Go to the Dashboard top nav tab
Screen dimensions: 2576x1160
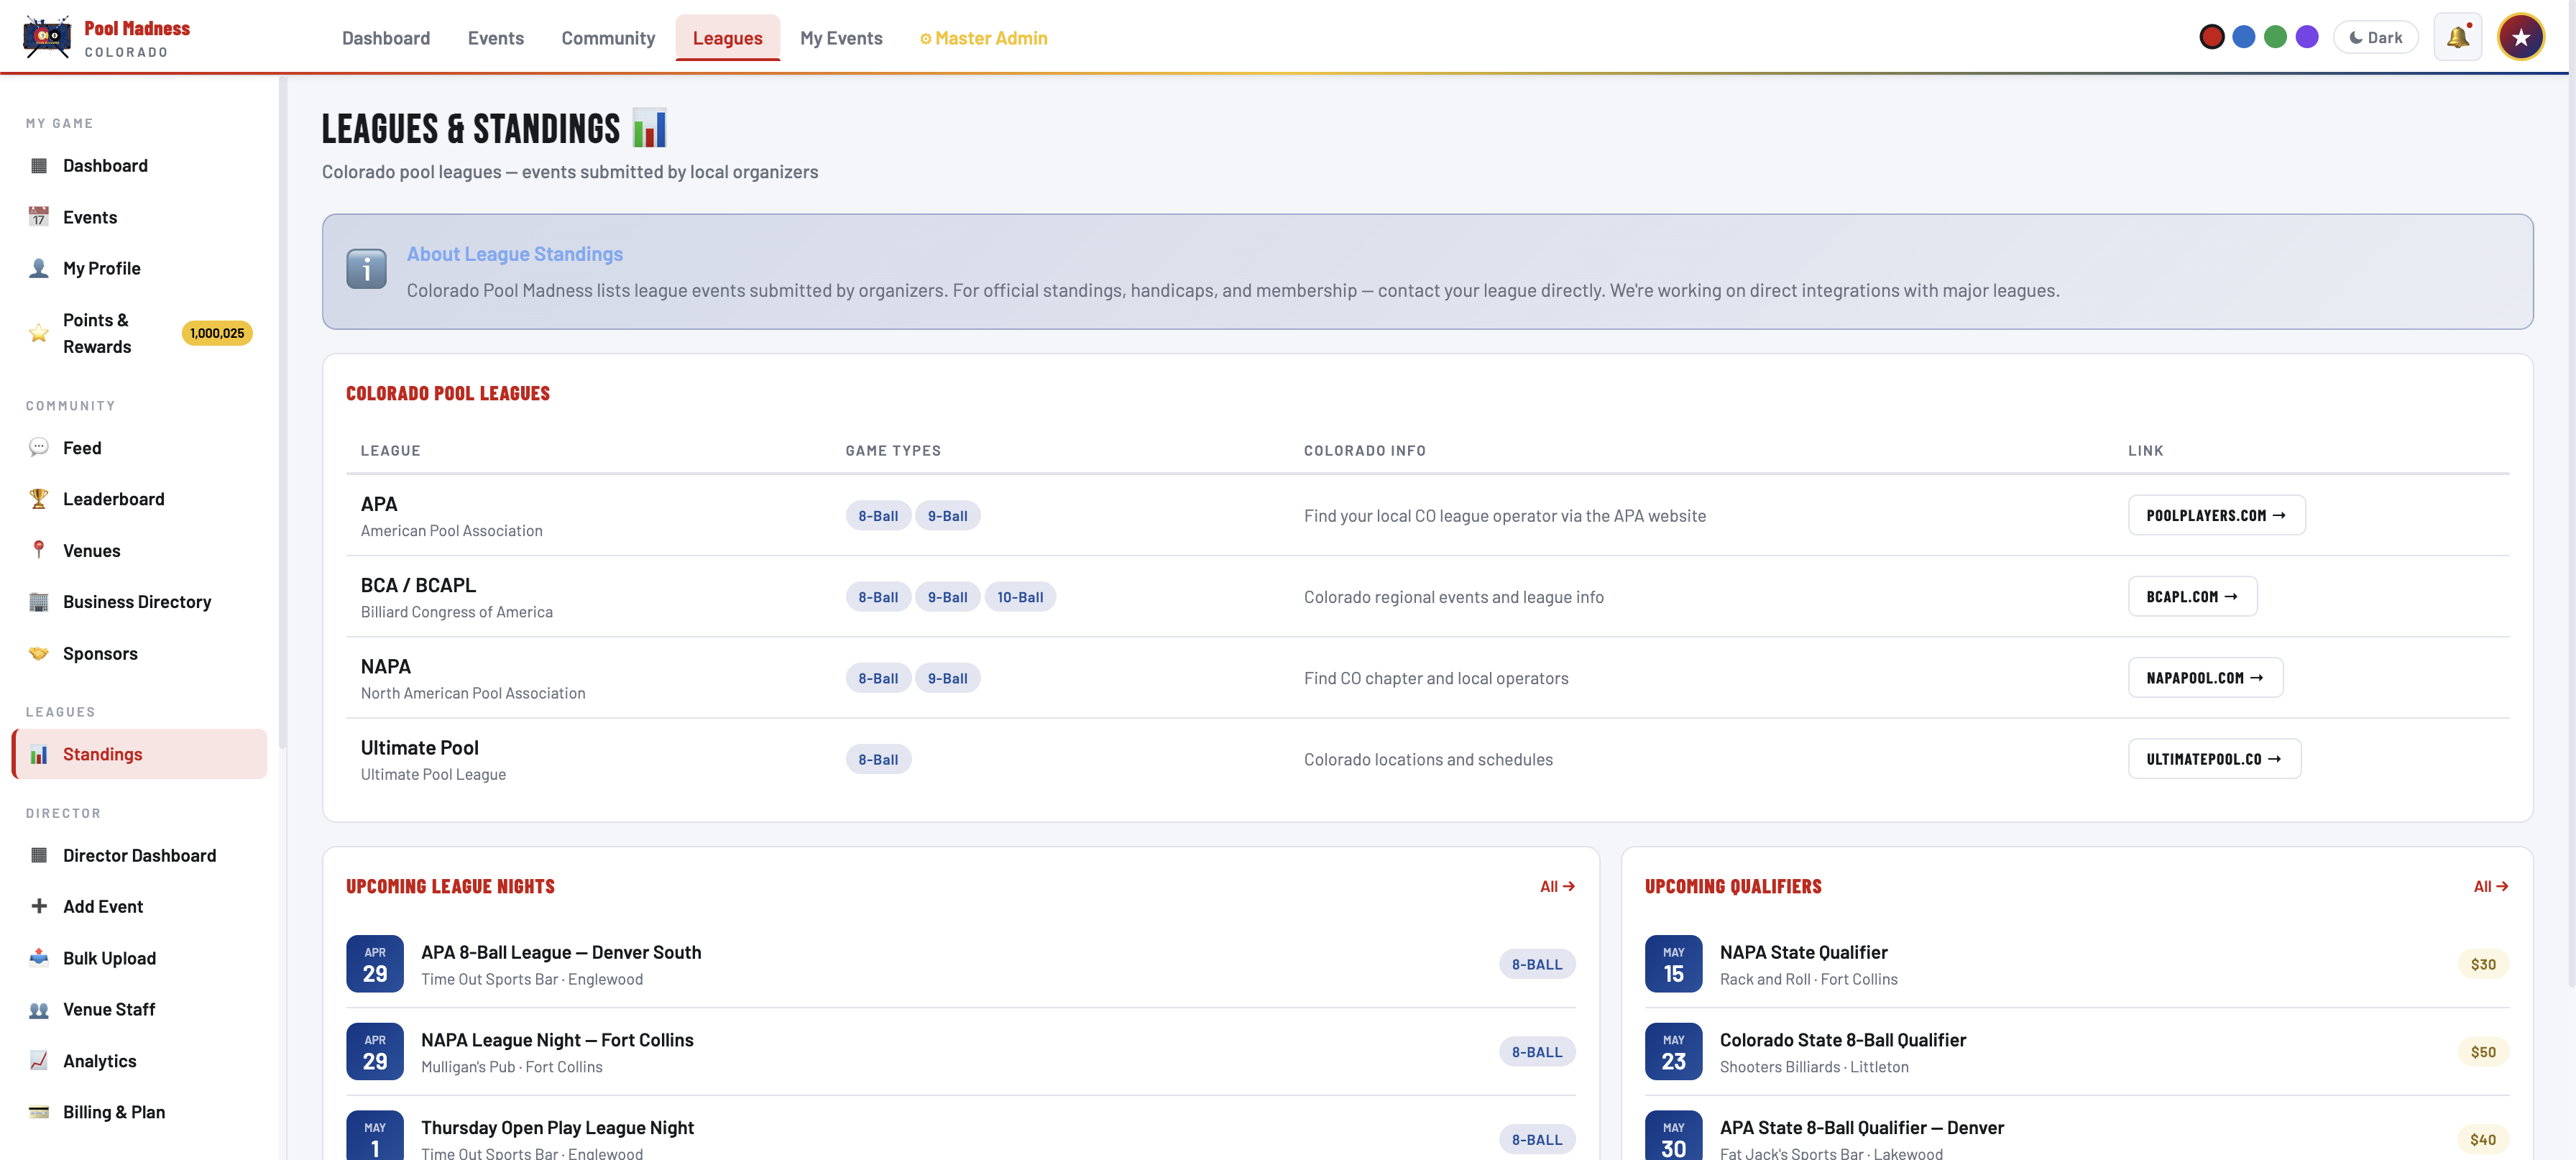point(386,38)
